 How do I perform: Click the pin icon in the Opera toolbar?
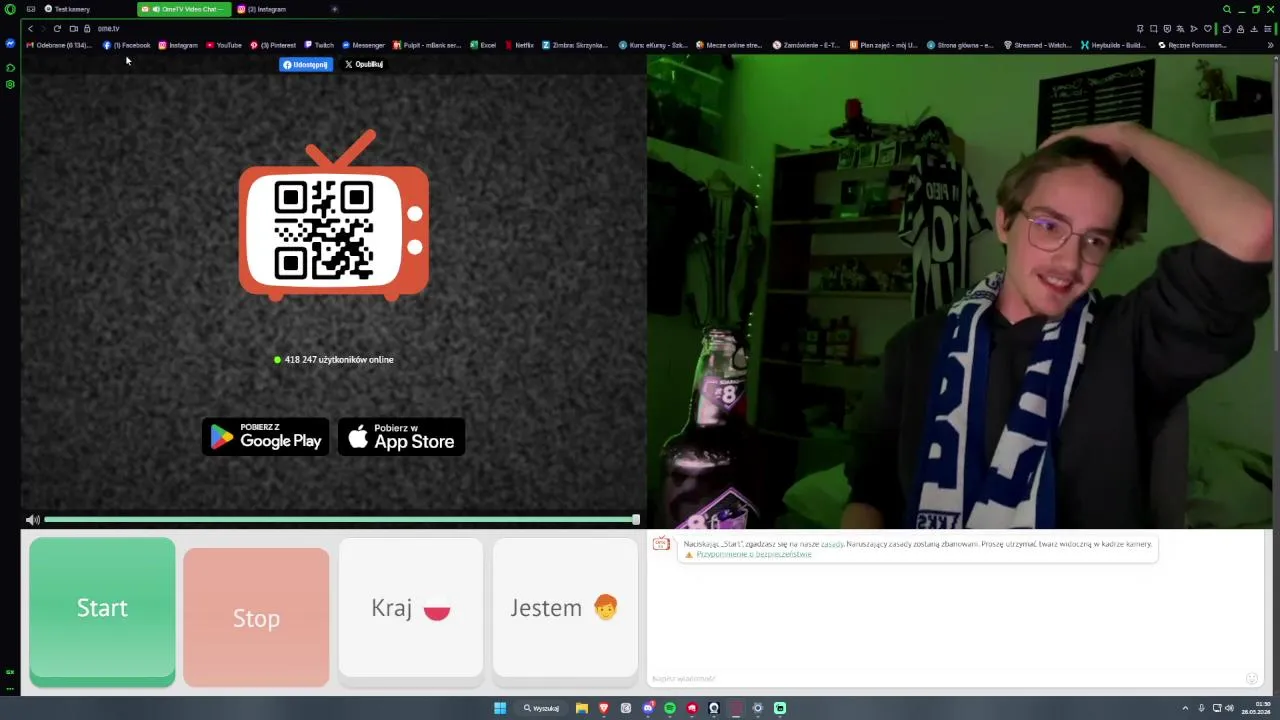(x=1140, y=28)
